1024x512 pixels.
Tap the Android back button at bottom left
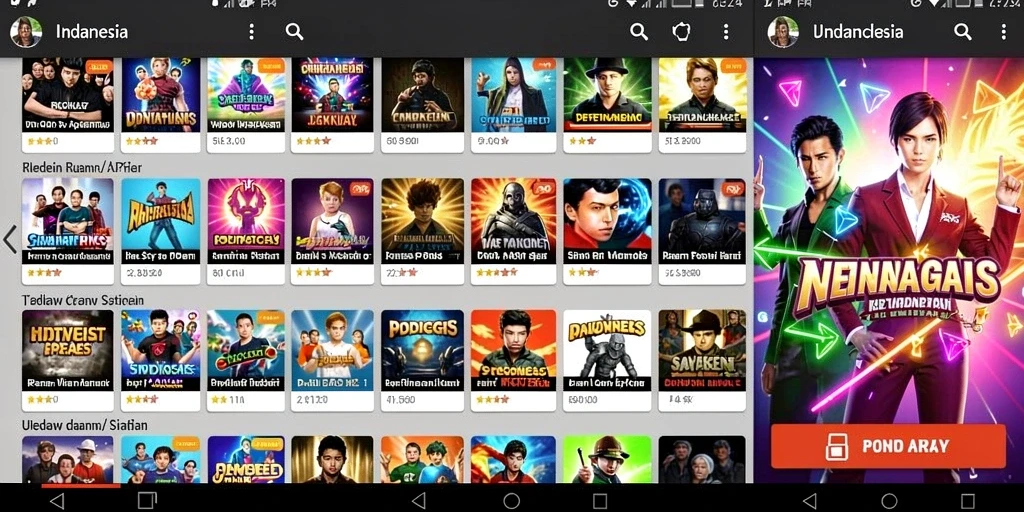[x=57, y=500]
